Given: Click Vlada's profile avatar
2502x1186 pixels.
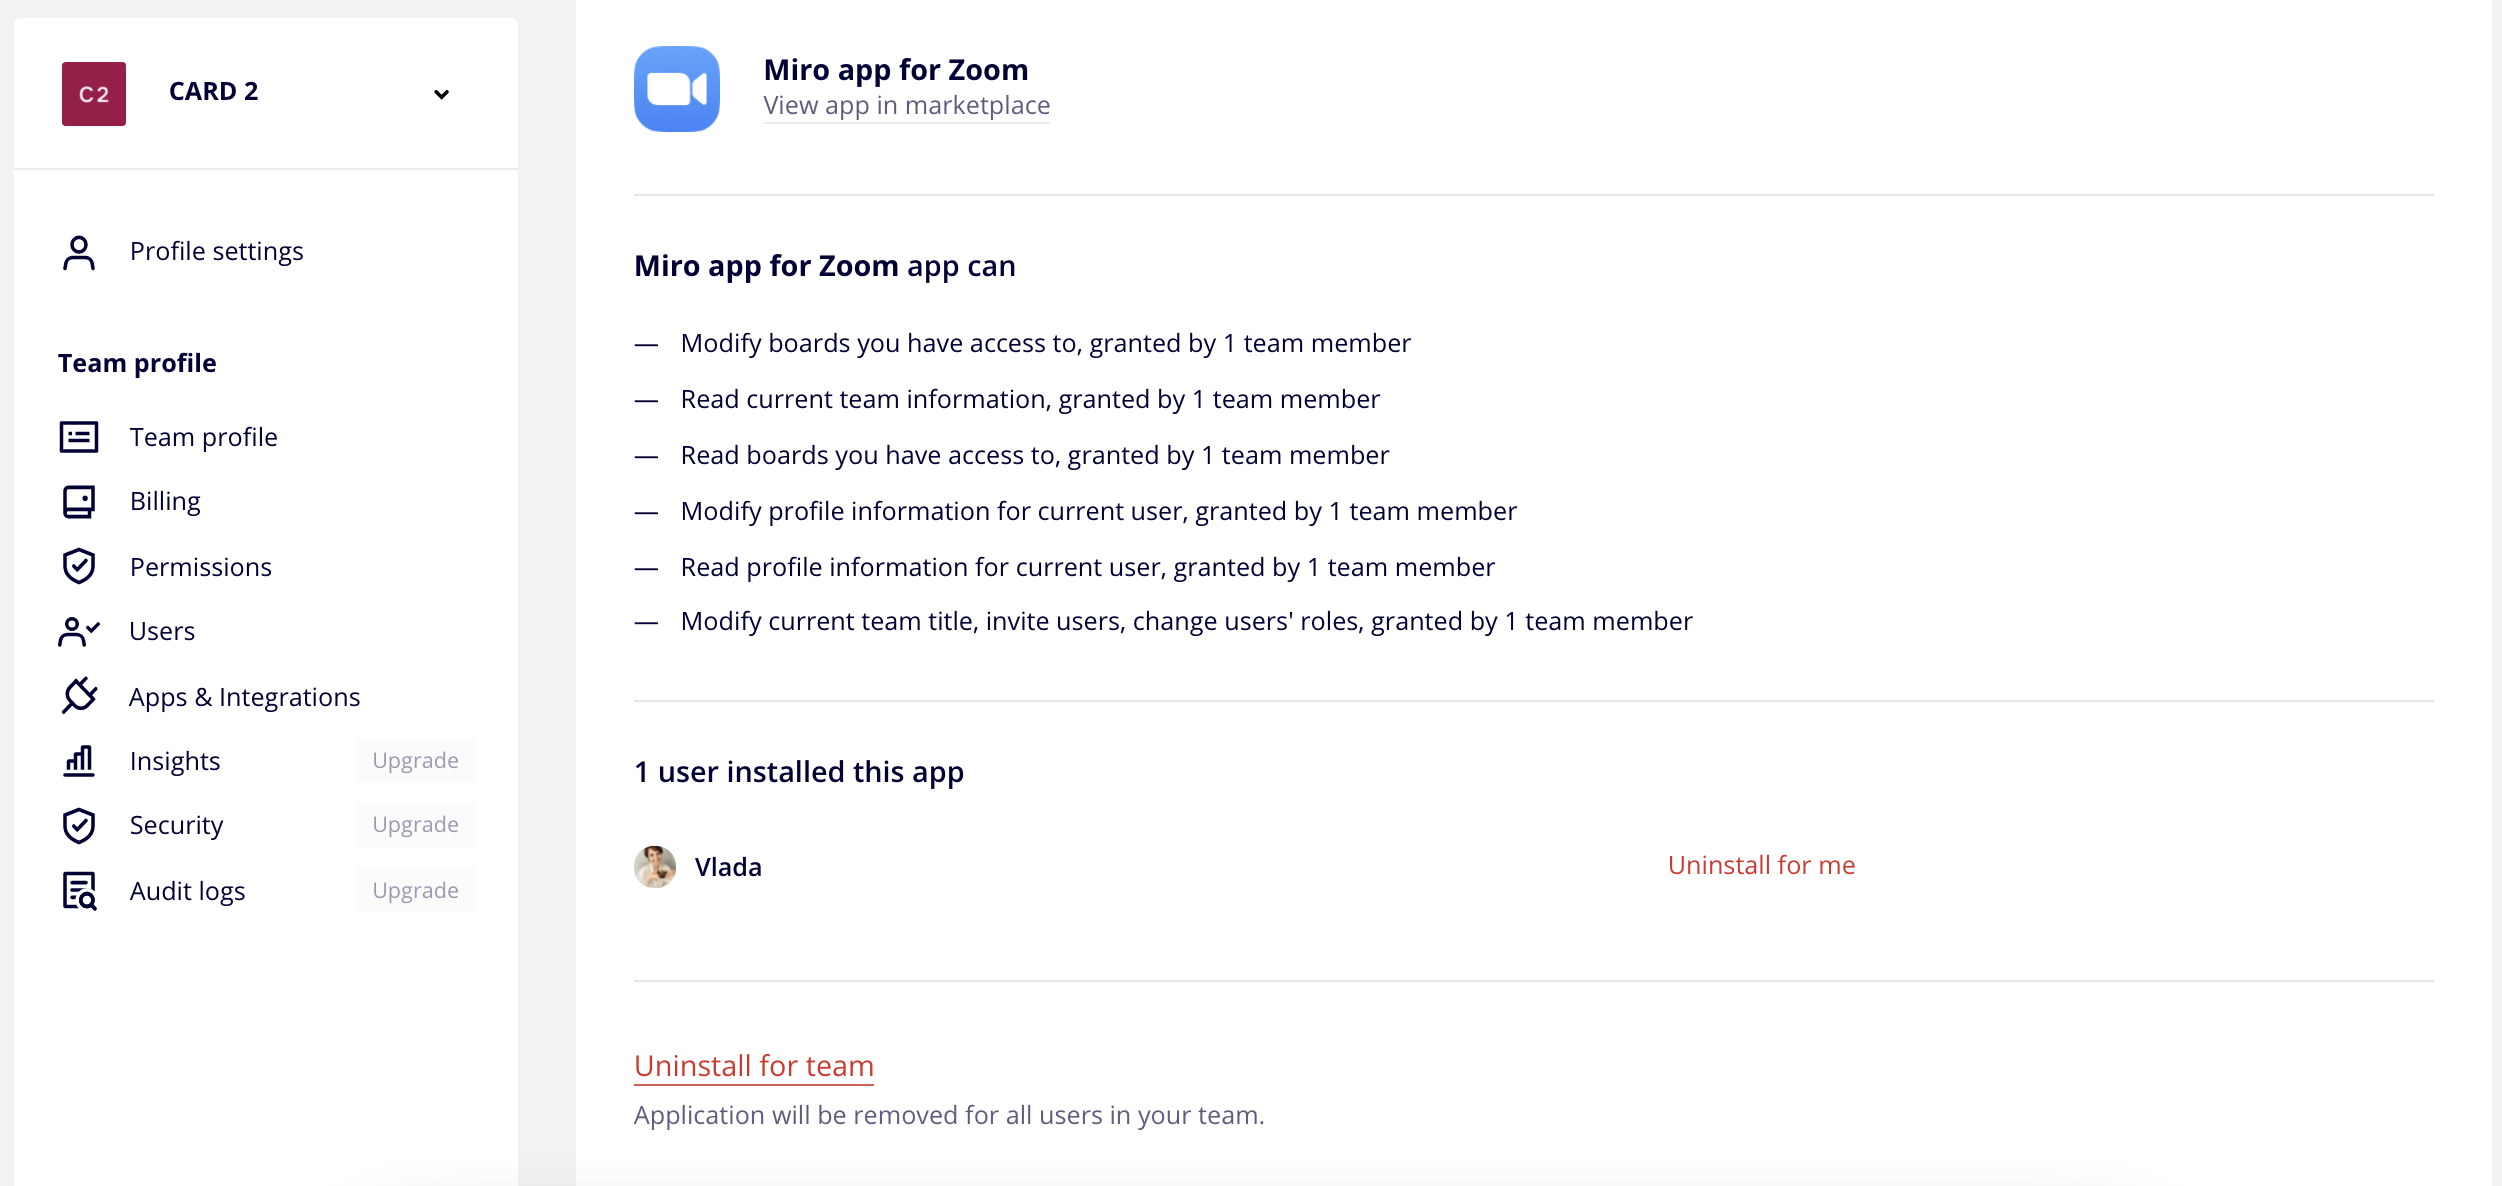Looking at the screenshot, I should click(x=655, y=866).
